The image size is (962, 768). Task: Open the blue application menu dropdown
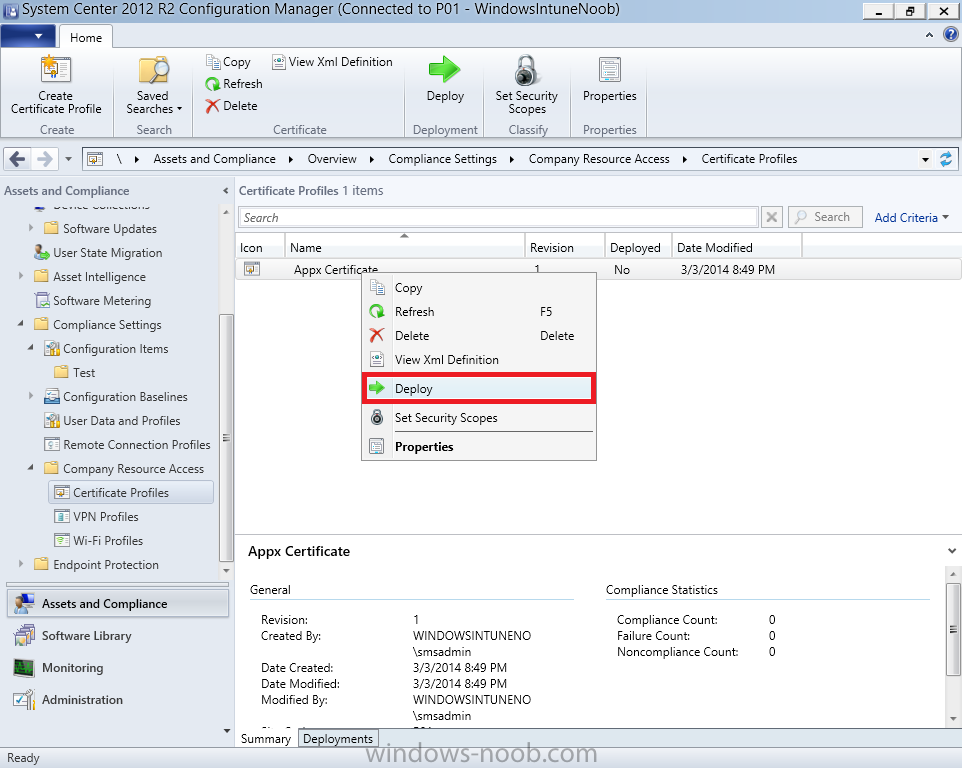29,36
